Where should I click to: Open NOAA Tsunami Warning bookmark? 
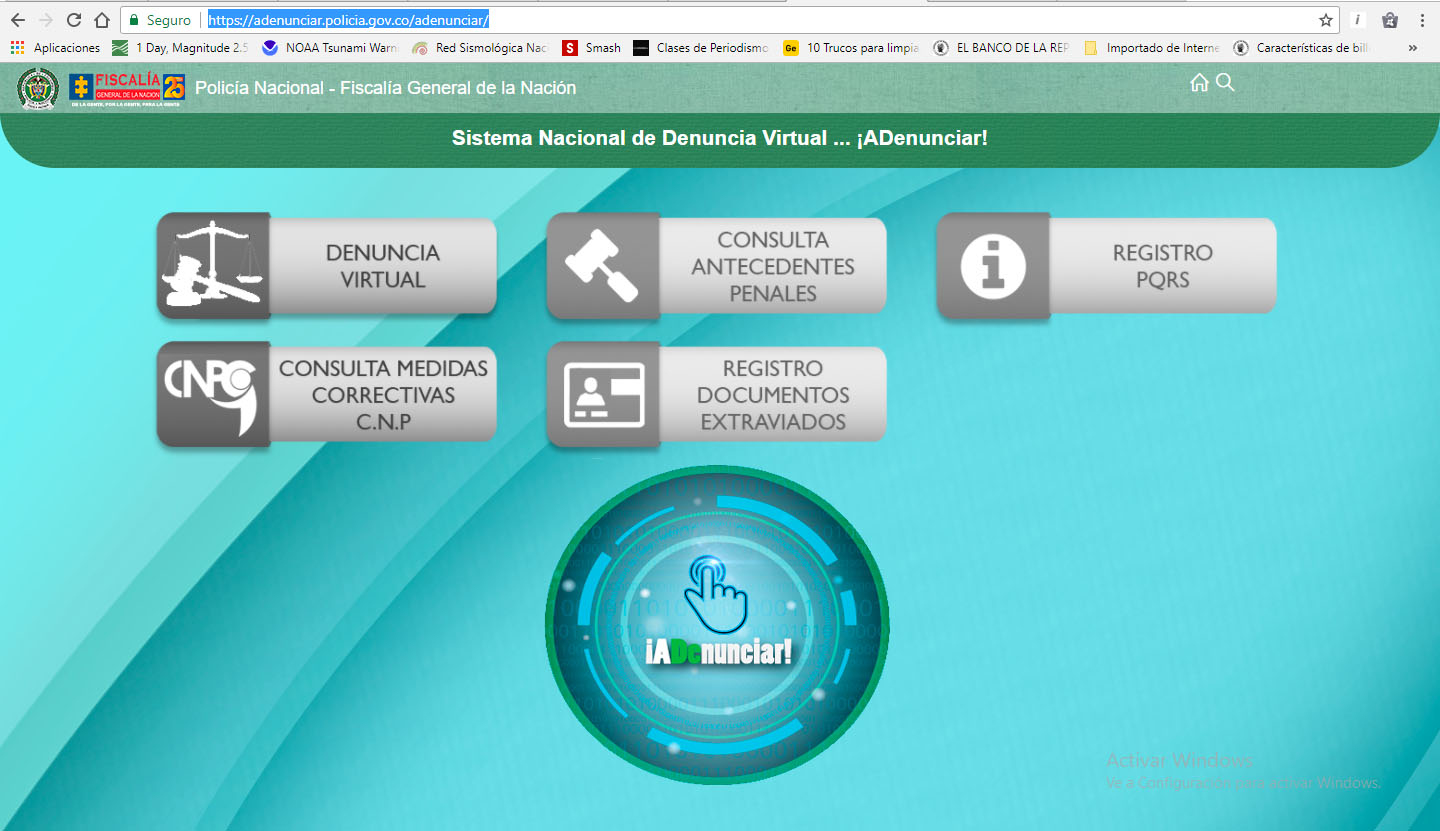329,47
